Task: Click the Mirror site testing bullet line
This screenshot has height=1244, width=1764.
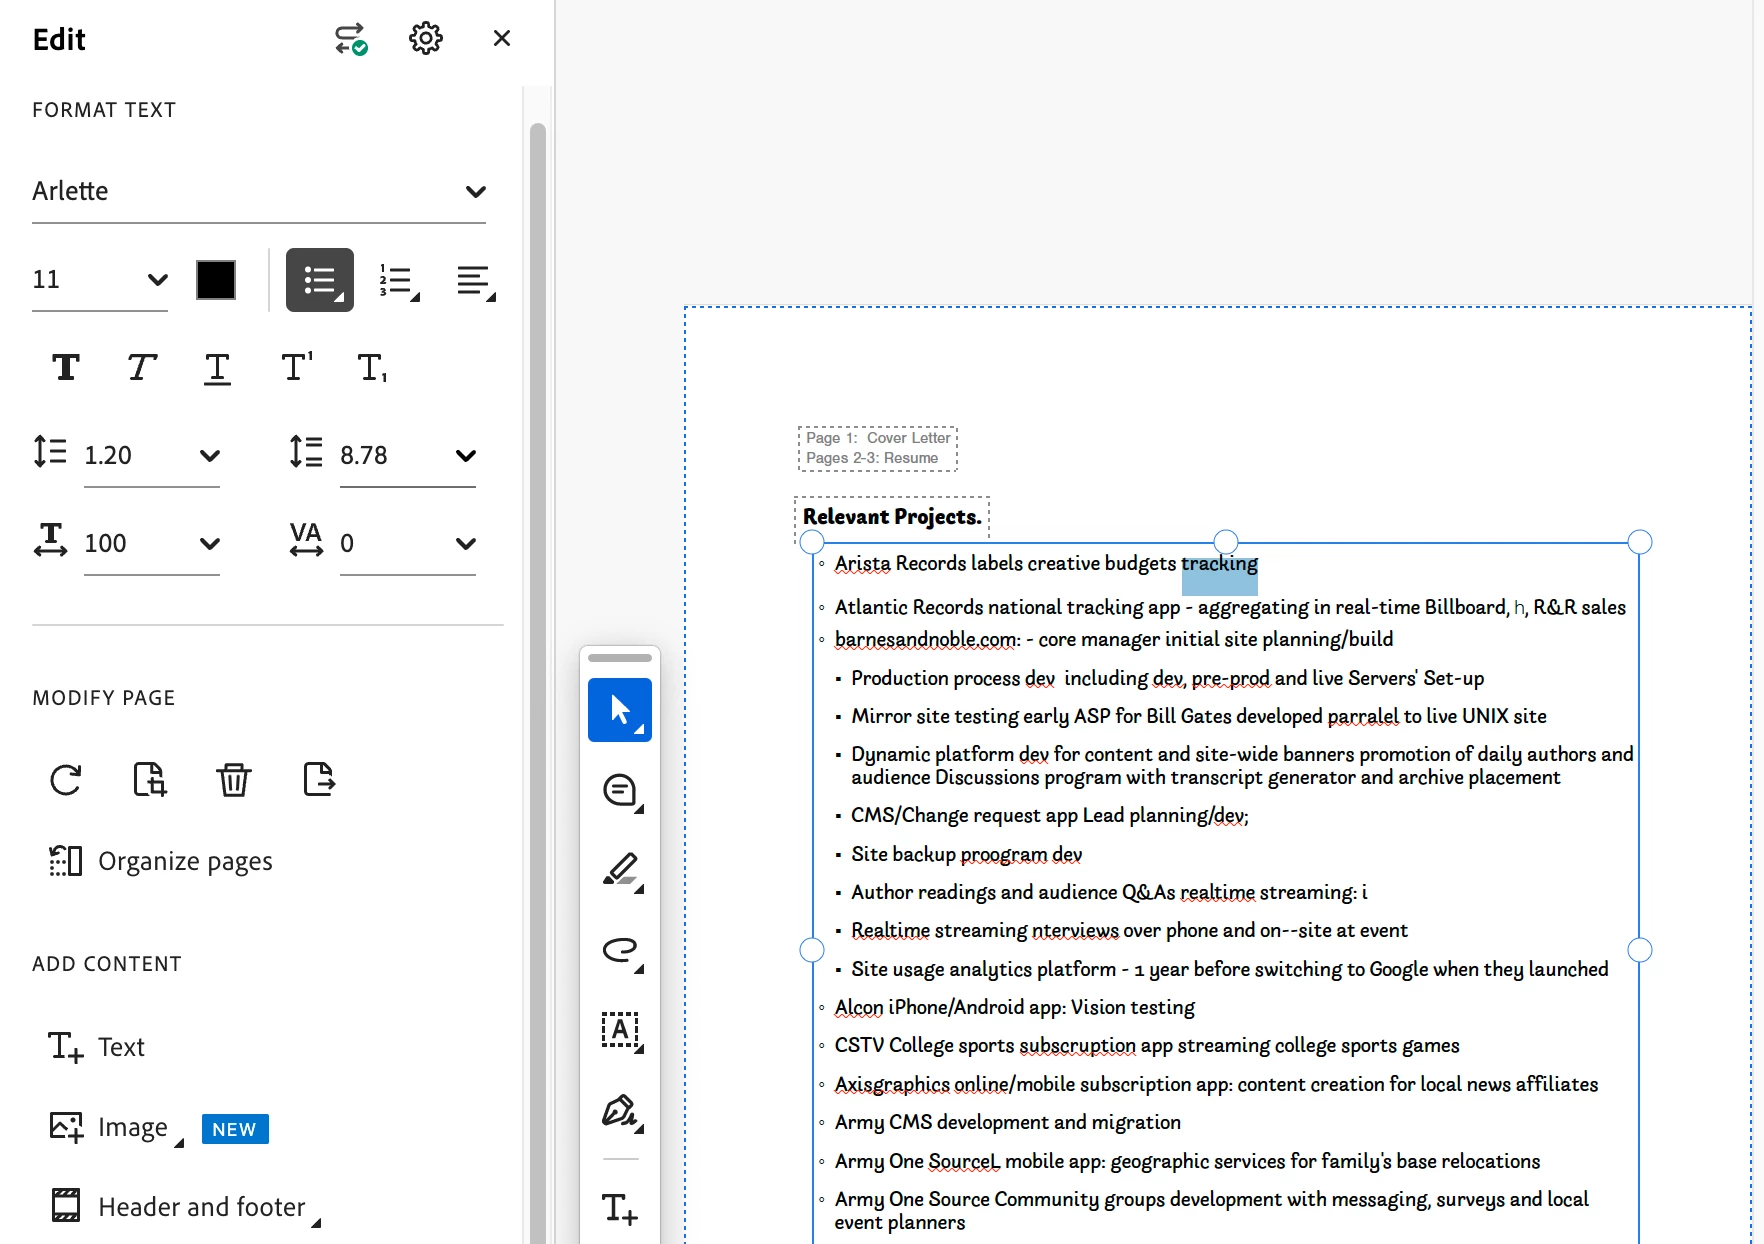Action: (1198, 717)
